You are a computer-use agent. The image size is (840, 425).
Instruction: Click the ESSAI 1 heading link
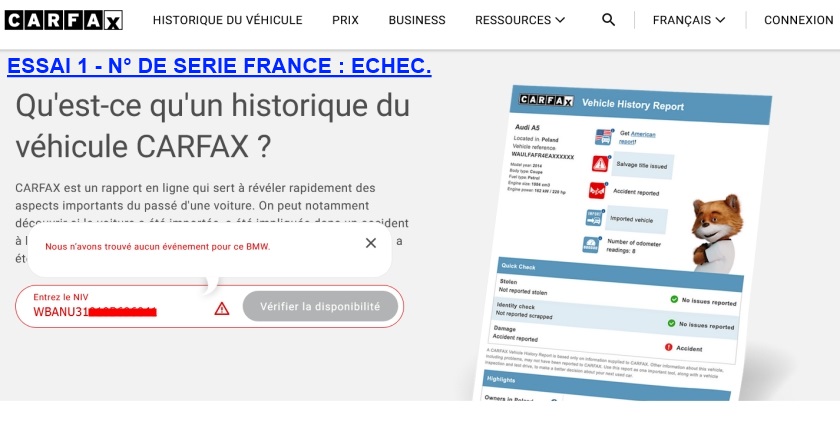click(219, 66)
